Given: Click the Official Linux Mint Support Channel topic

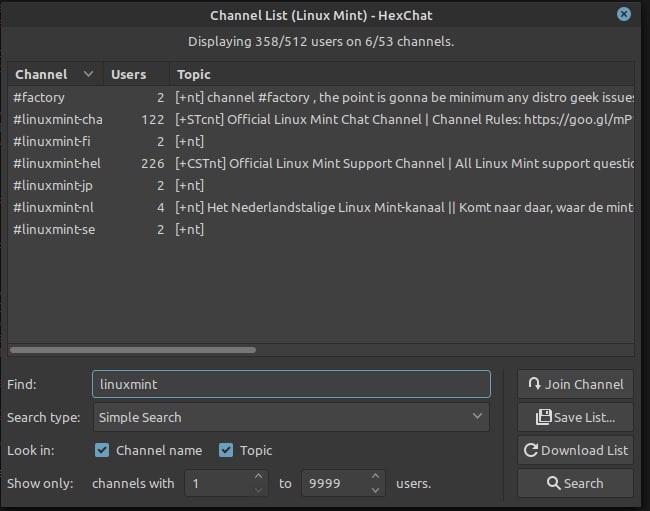Looking at the screenshot, I should pyautogui.click(x=404, y=163).
